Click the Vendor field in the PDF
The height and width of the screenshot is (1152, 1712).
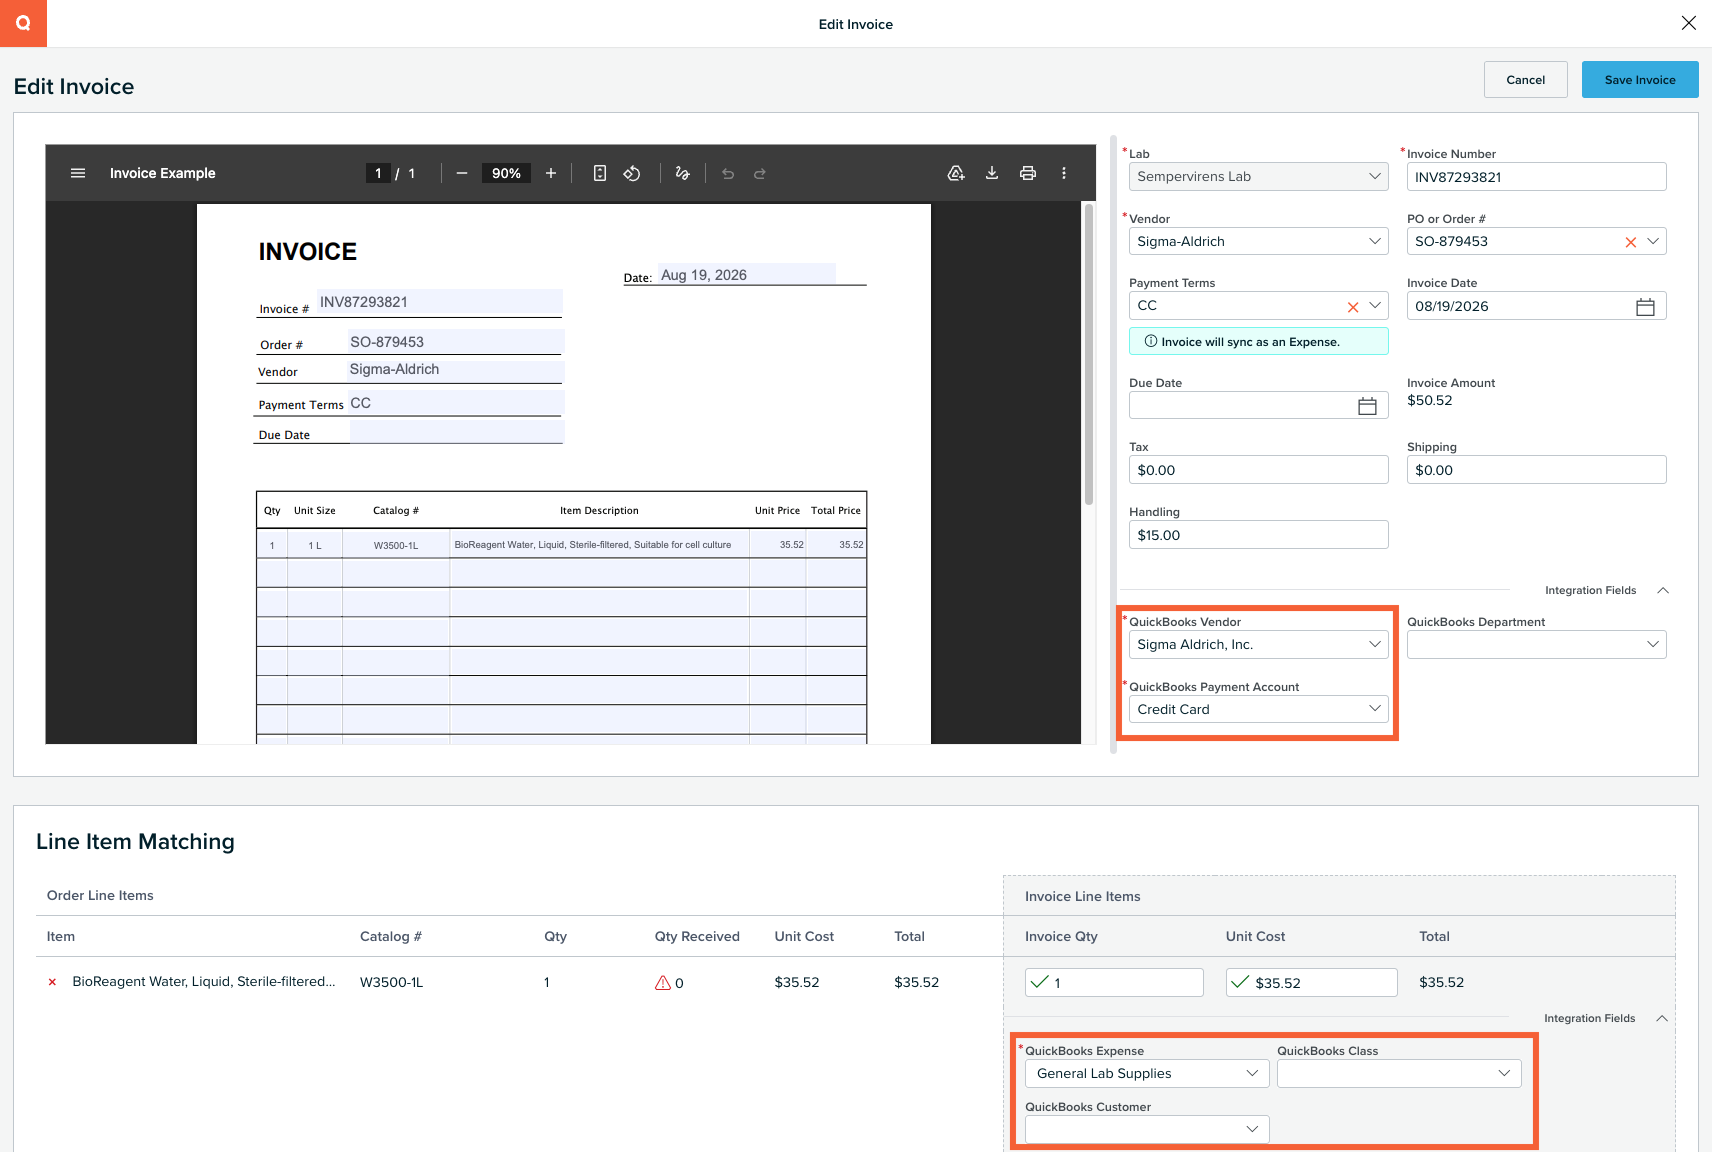pos(456,369)
